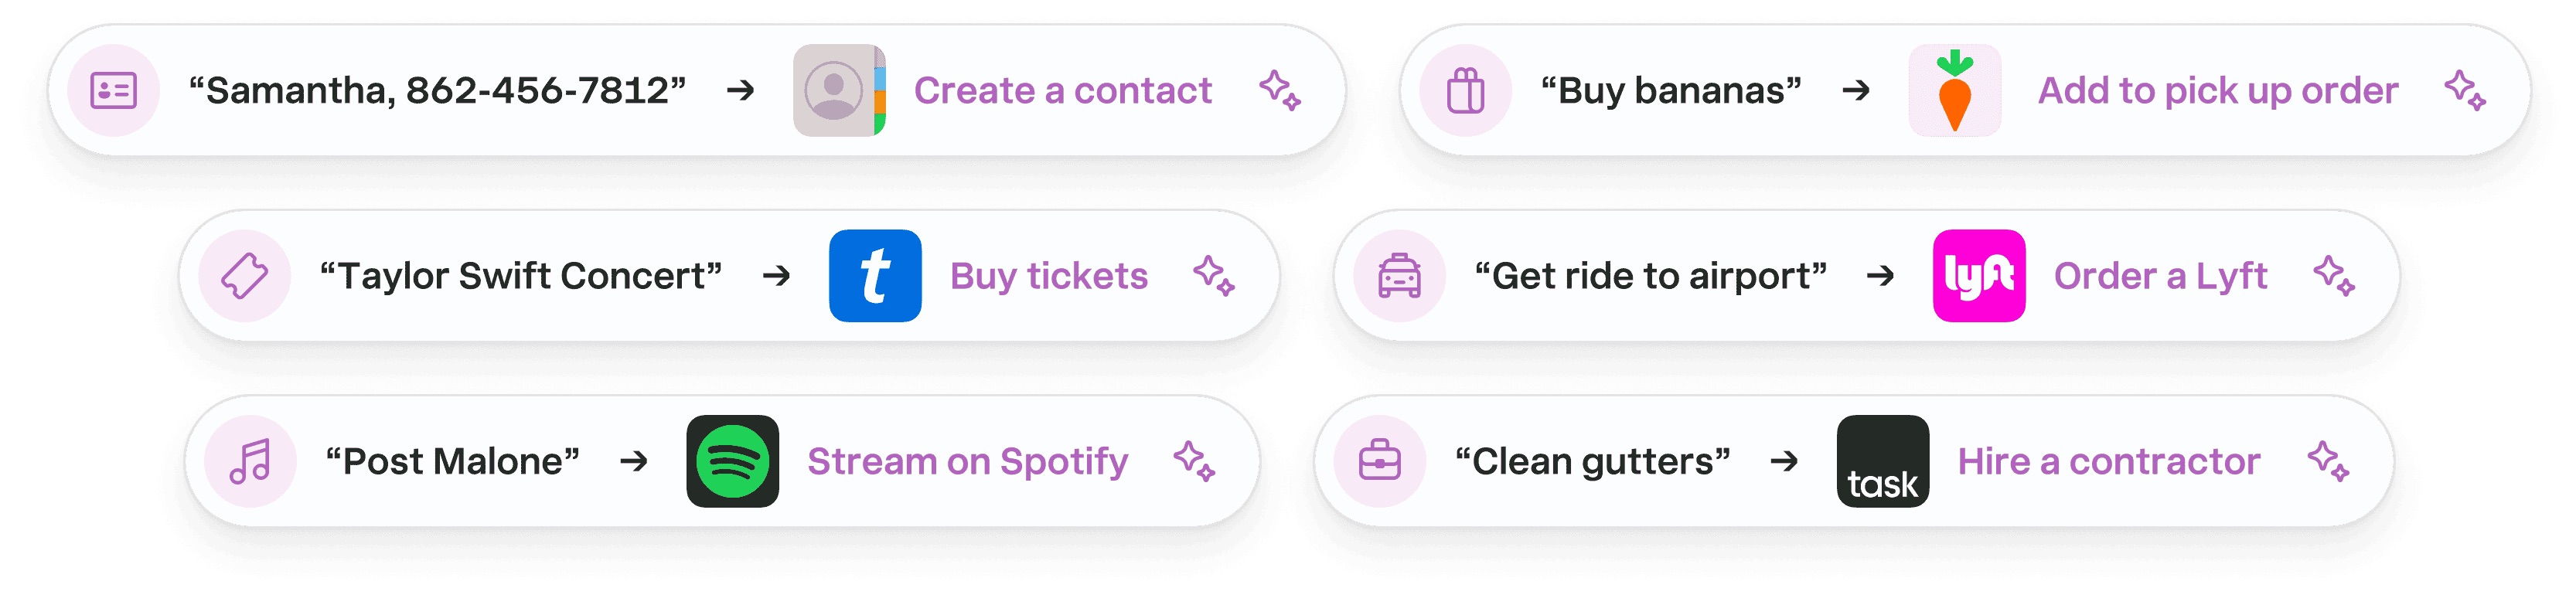
Task: Click the Create a contact link
Action: point(1062,90)
